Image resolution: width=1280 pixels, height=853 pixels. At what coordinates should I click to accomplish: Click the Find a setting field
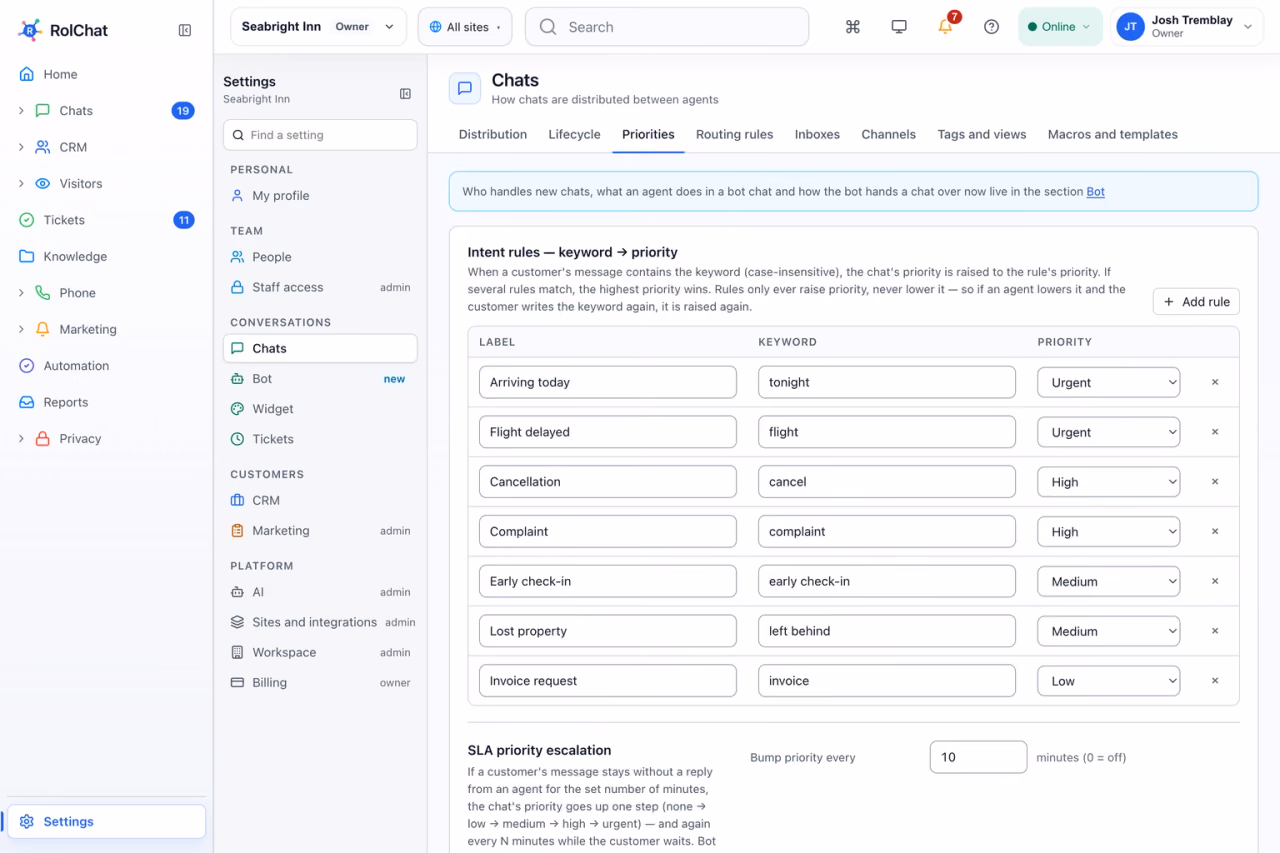pos(320,135)
